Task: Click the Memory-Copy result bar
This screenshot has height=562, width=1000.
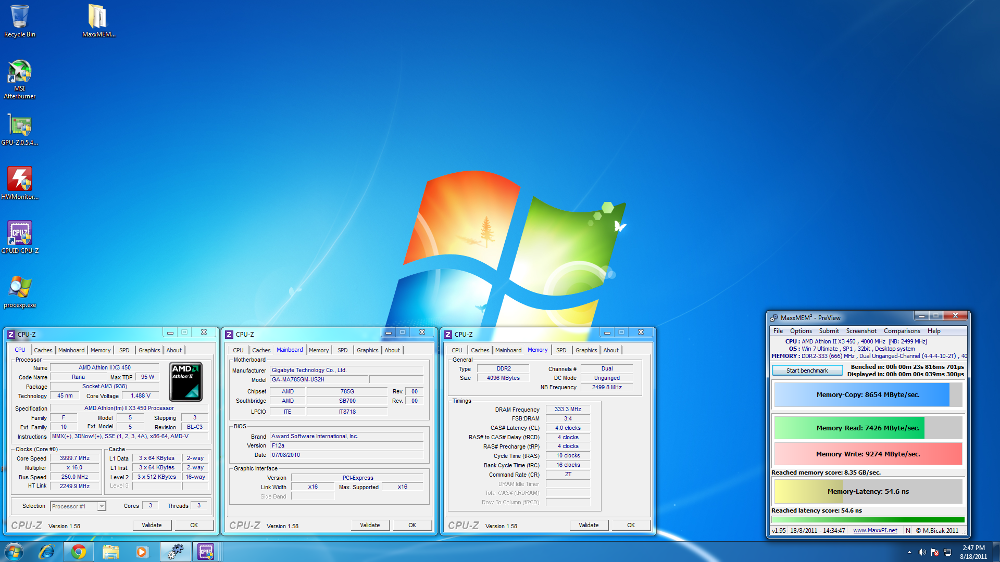Action: tap(868, 395)
